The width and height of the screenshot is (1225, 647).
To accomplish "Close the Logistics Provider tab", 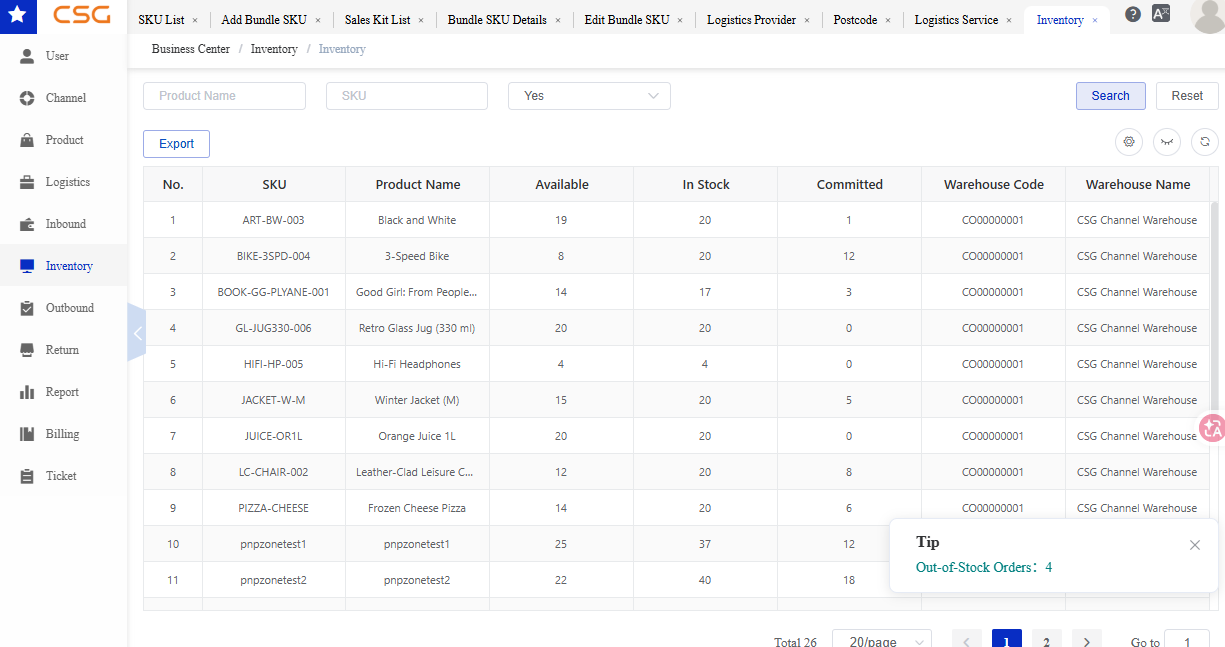I will (x=807, y=20).
